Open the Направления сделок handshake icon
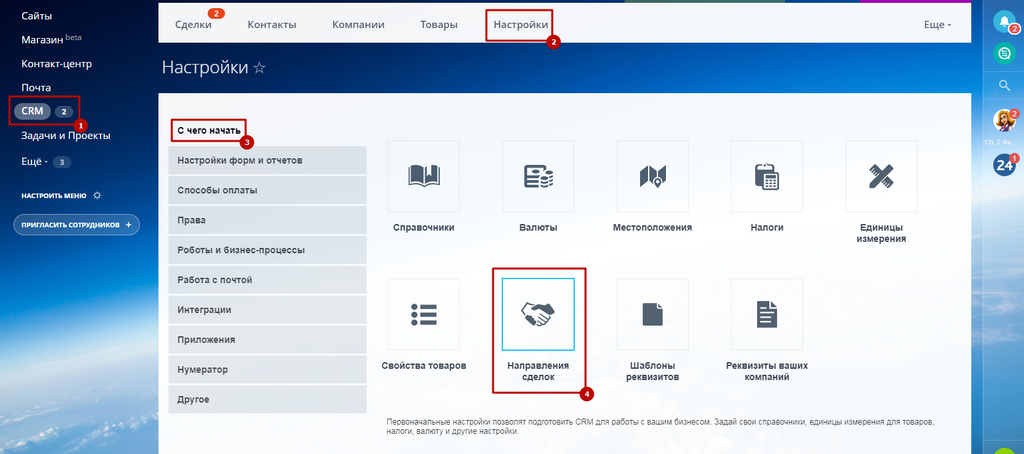 click(538, 314)
